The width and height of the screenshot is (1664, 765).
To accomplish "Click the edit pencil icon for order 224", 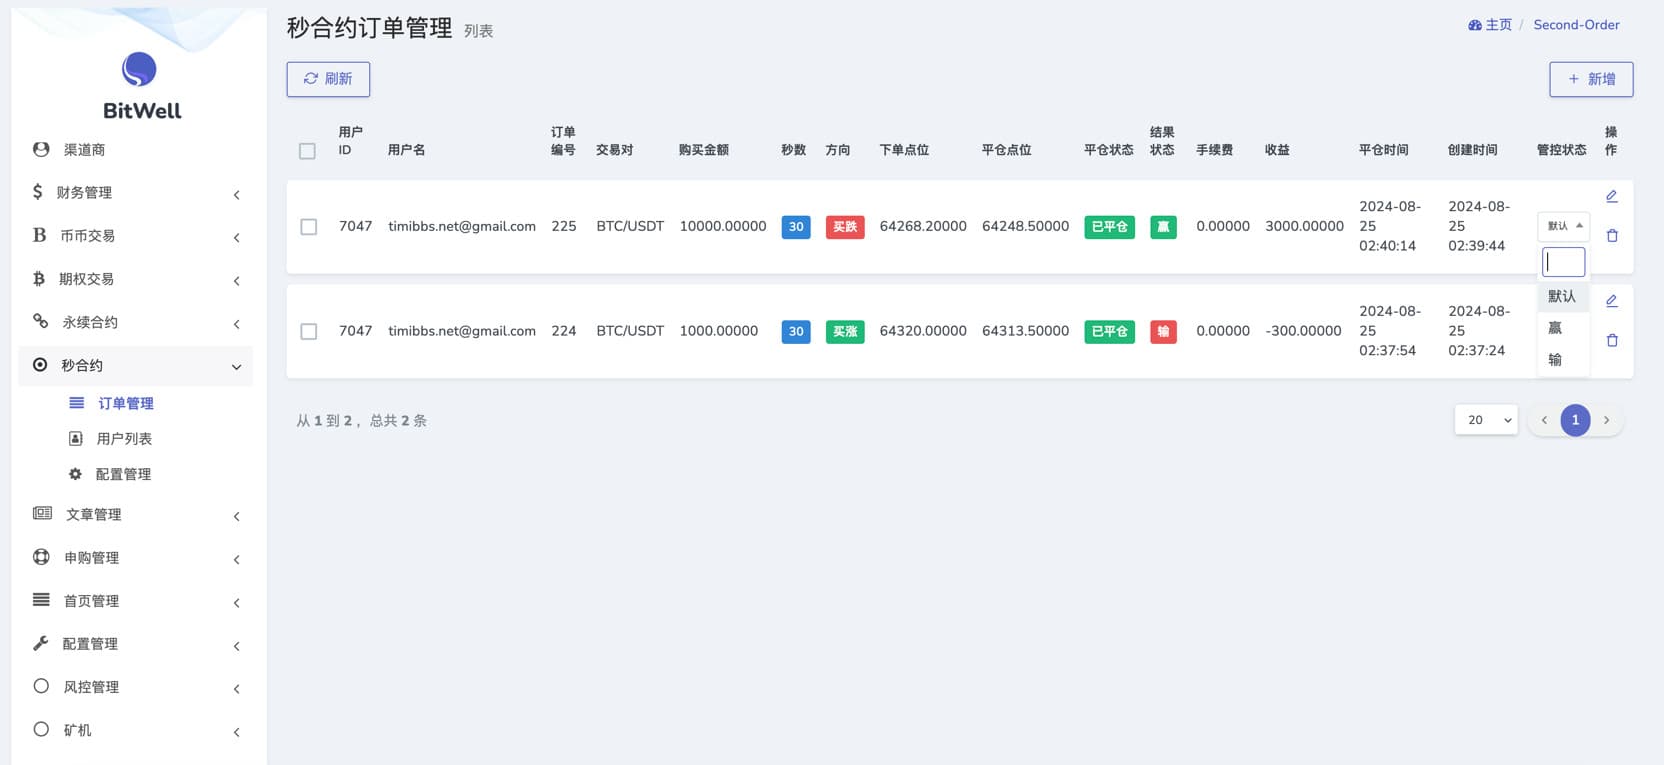I will (x=1611, y=301).
